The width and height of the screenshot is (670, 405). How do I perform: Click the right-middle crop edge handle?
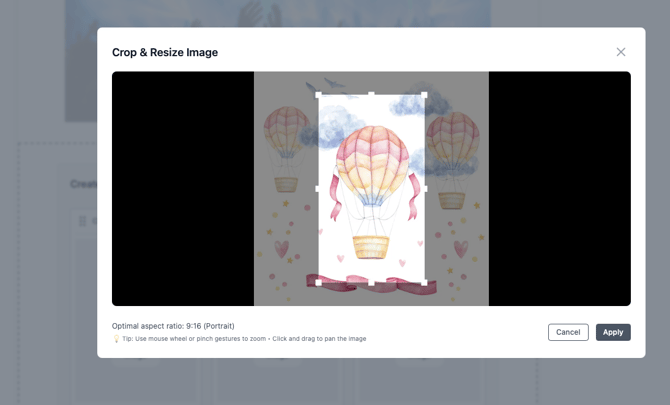coord(425,189)
